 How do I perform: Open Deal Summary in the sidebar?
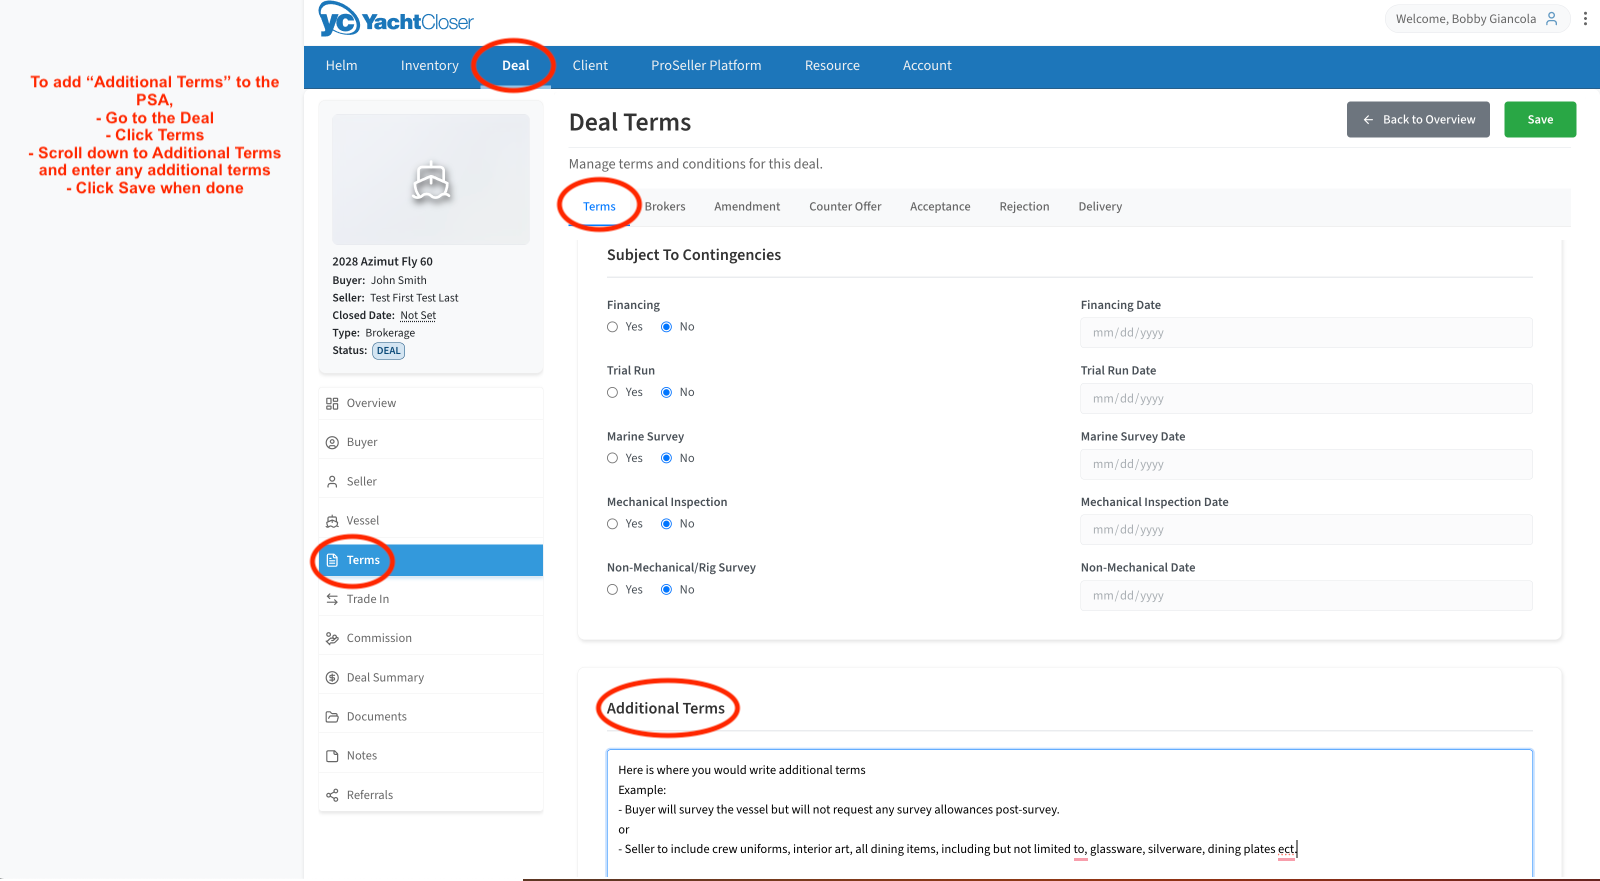click(431, 678)
